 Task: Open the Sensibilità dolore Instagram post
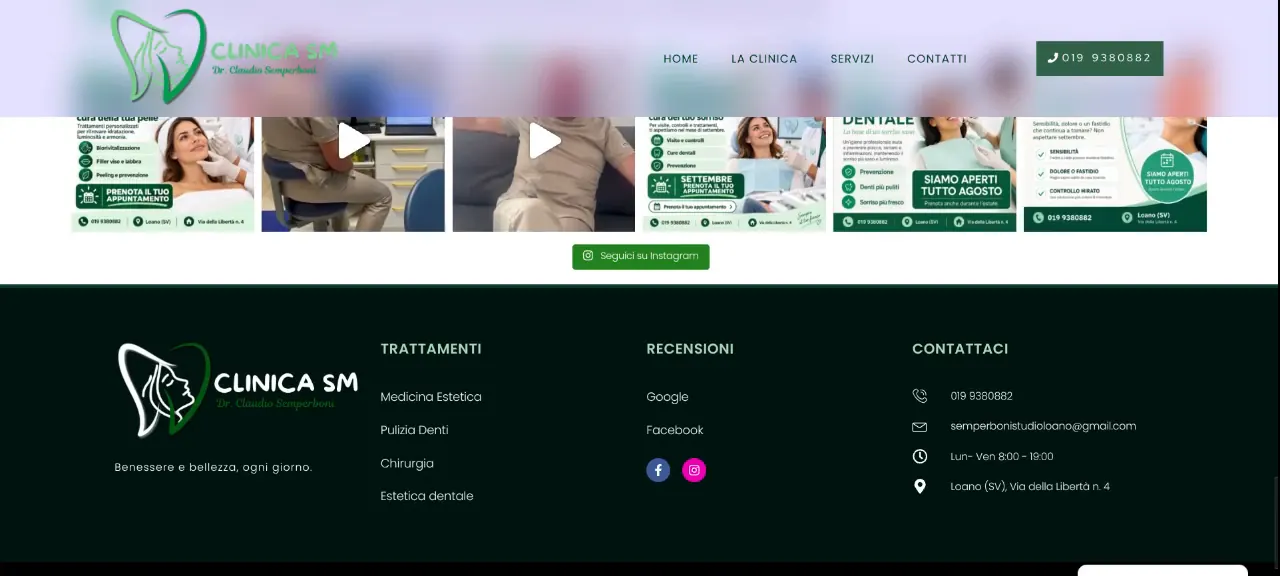(x=1115, y=174)
